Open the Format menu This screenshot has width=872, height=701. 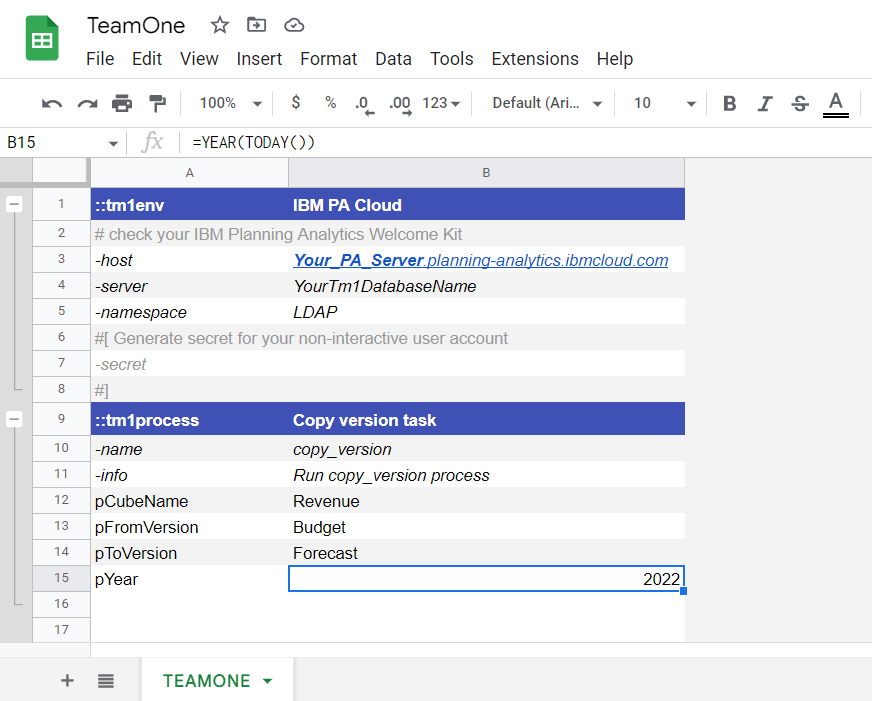329,58
